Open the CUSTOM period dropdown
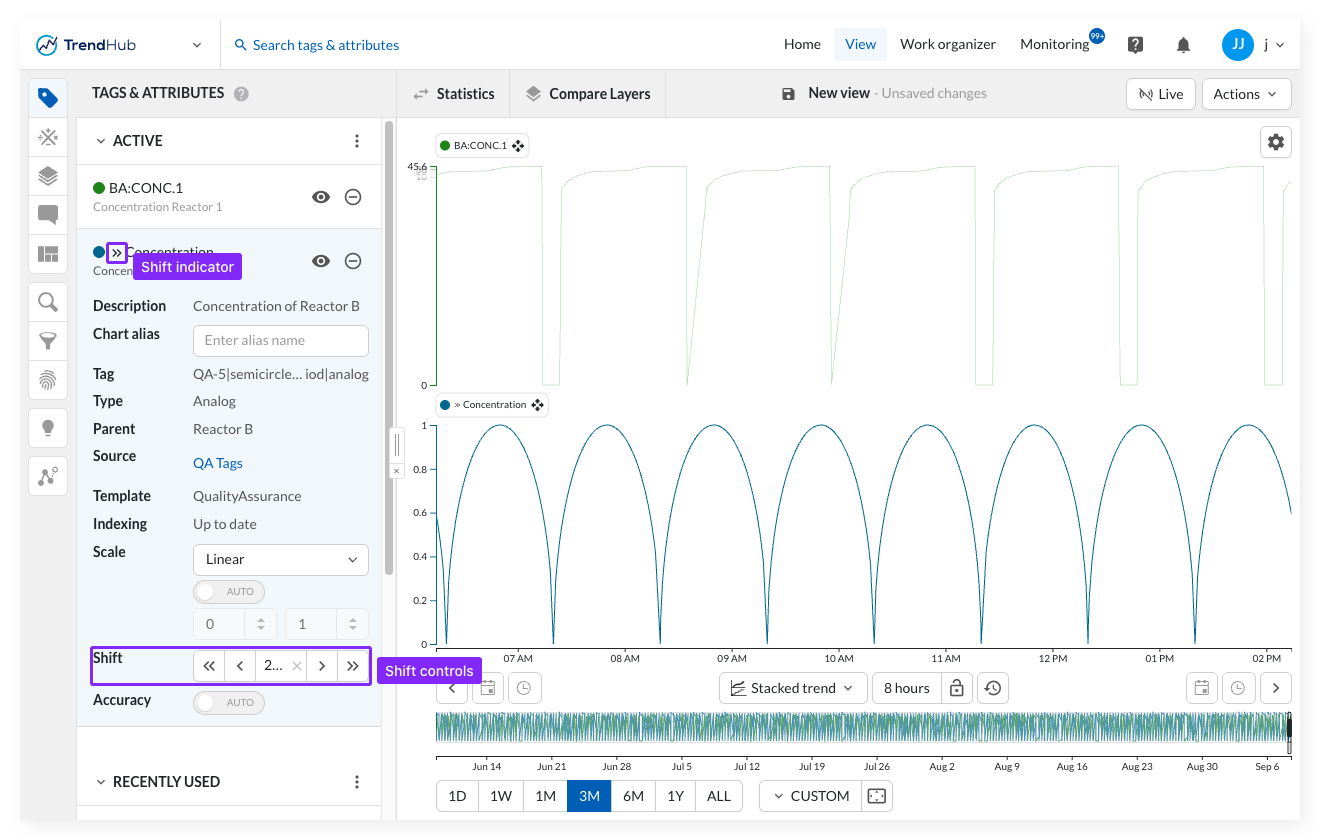Image resolution: width=1320 pixels, height=840 pixels. (x=810, y=796)
